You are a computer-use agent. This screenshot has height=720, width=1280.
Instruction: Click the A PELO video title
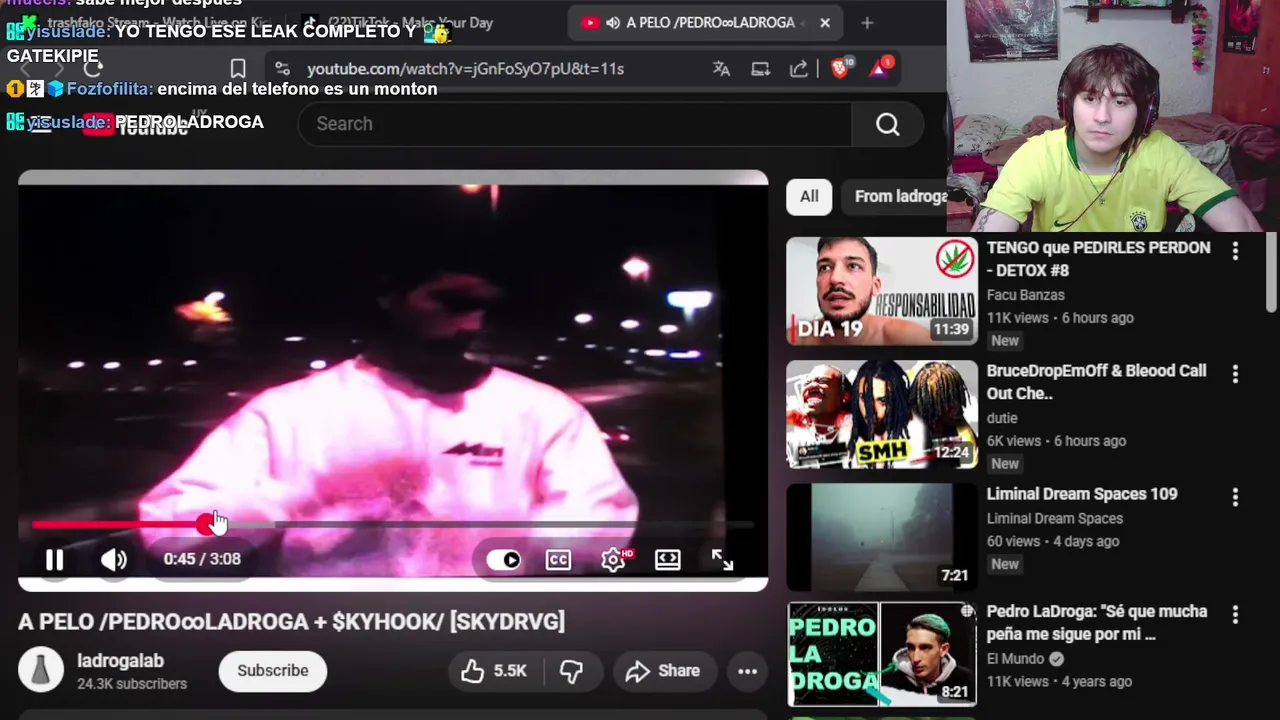tap(291, 621)
